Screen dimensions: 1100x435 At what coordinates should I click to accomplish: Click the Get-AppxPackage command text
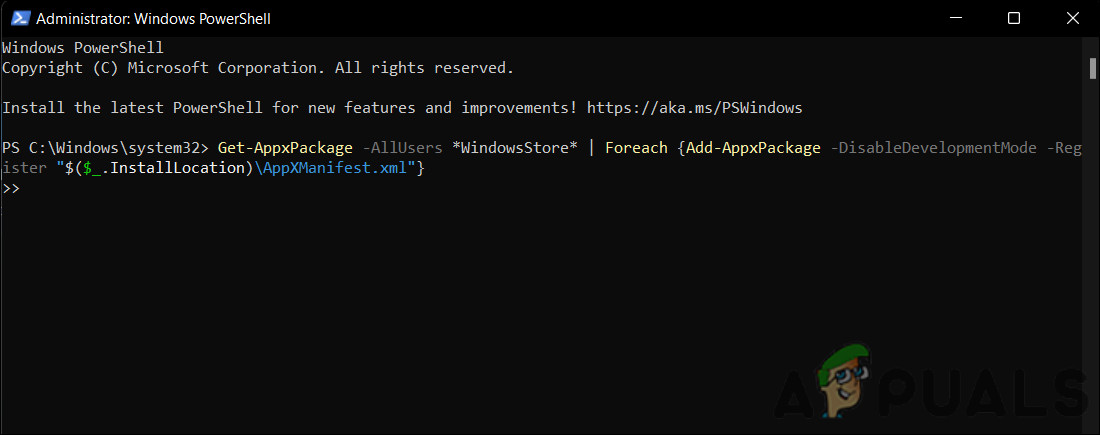[285, 147]
